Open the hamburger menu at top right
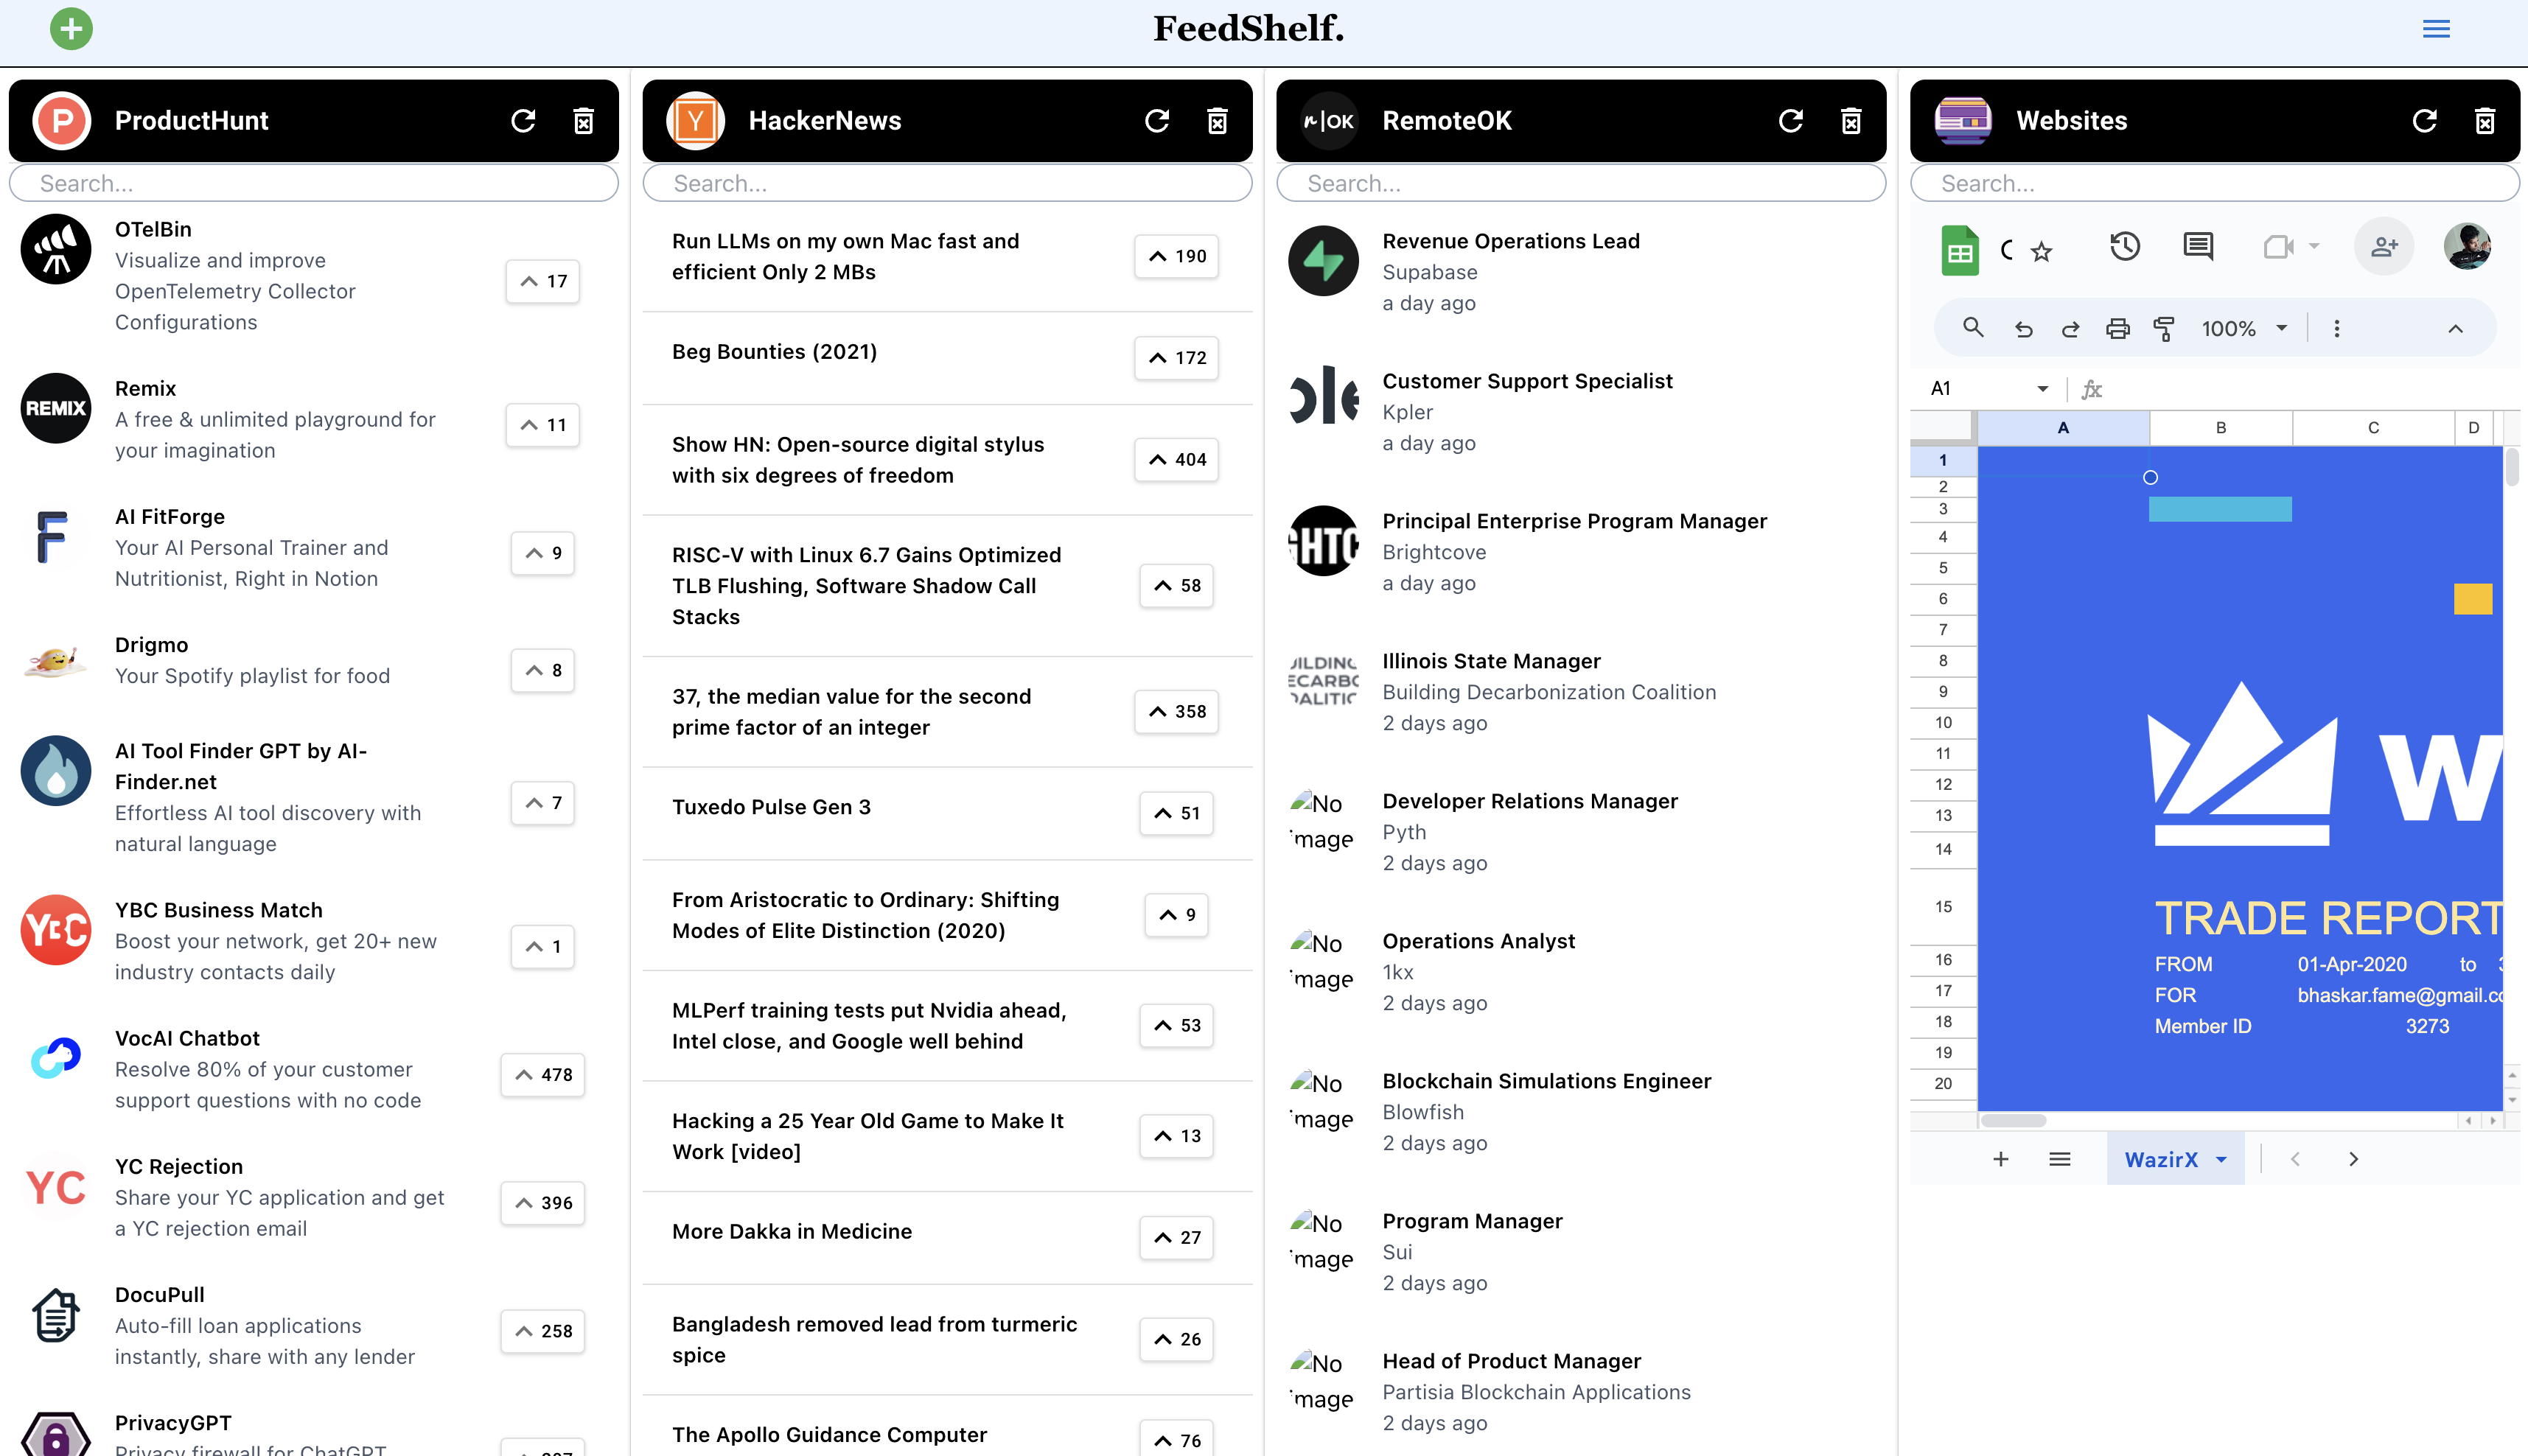This screenshot has width=2528, height=1456. tap(2436, 29)
